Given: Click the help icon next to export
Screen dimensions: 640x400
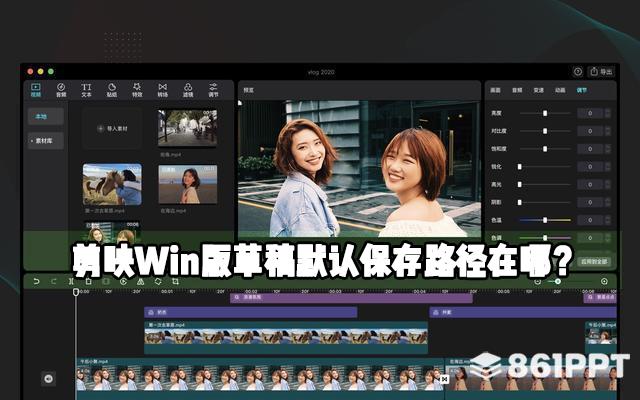Looking at the screenshot, I should [578, 72].
